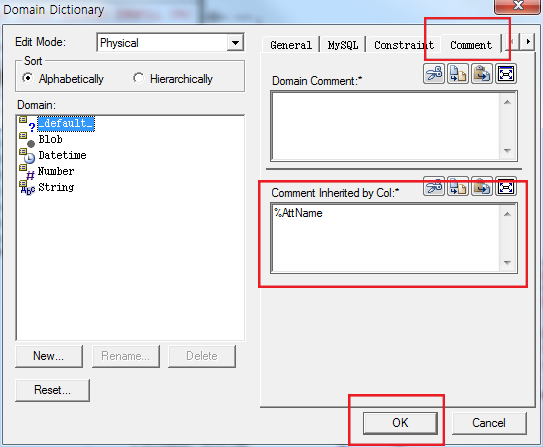Close the Domain Dictionary dialog

tap(517, 6)
